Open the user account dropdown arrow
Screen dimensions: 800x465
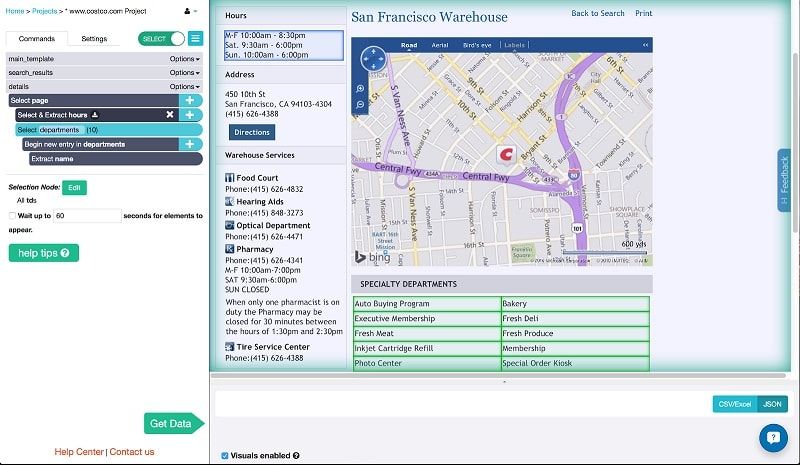pyautogui.click(x=195, y=11)
